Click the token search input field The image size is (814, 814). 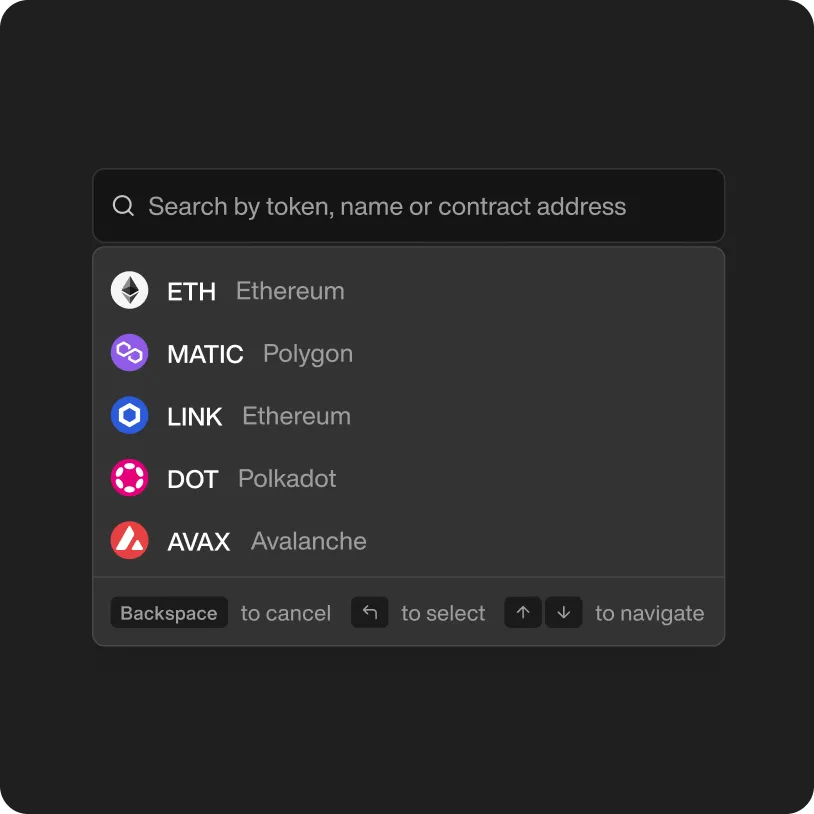pos(400,205)
